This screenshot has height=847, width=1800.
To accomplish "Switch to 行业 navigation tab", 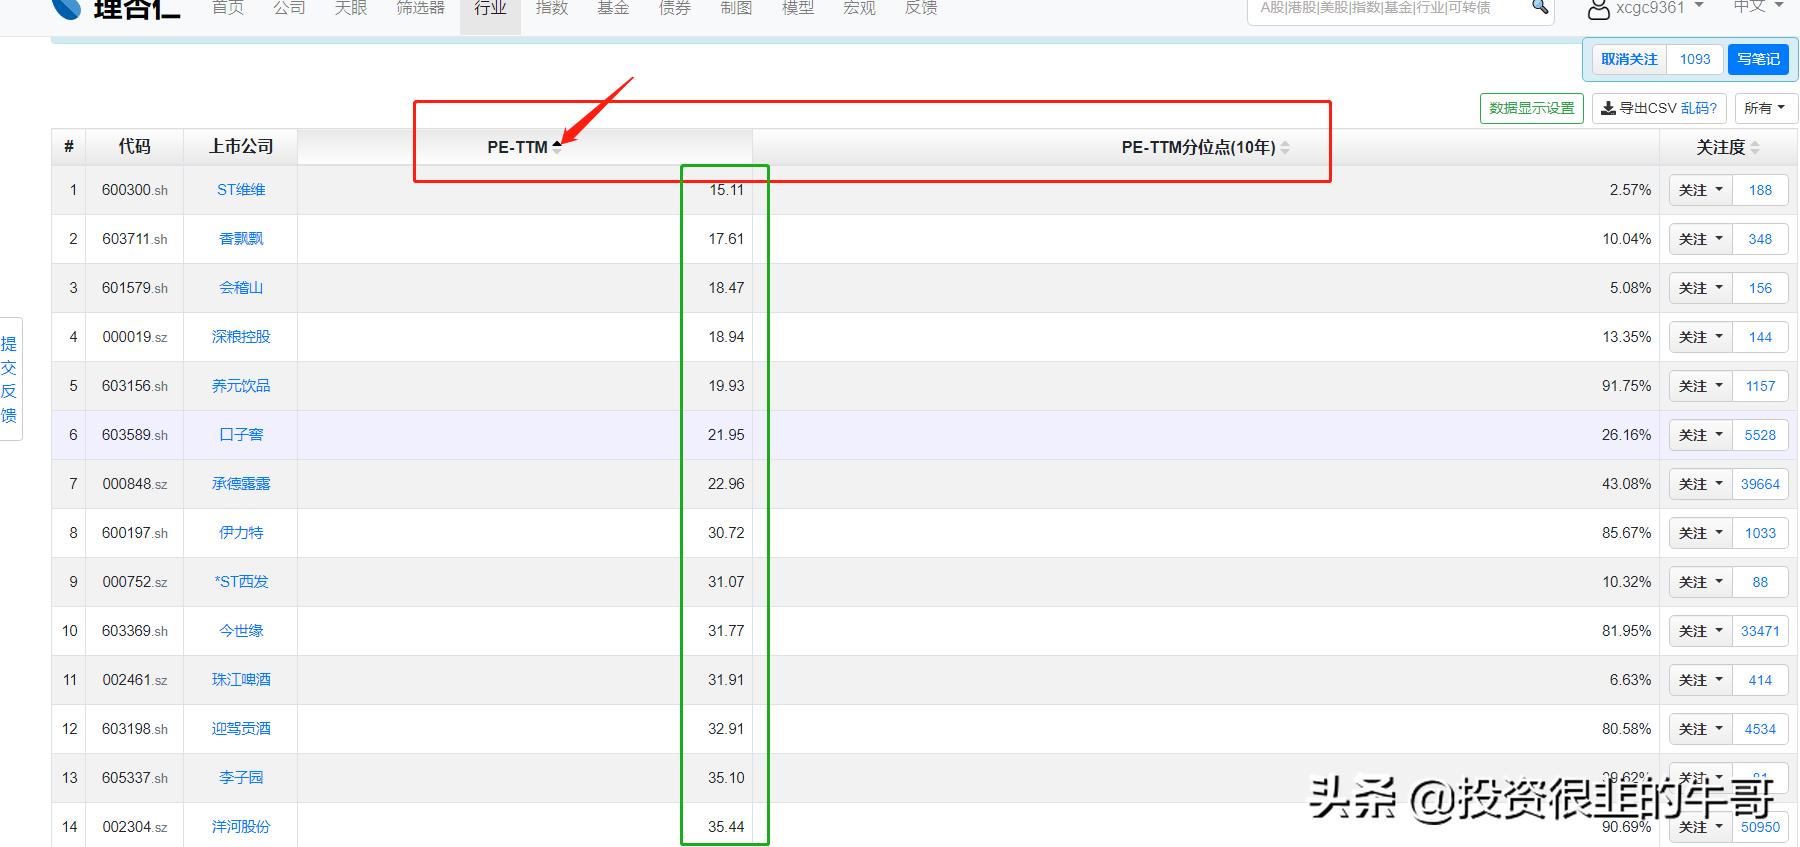I will click(490, 9).
